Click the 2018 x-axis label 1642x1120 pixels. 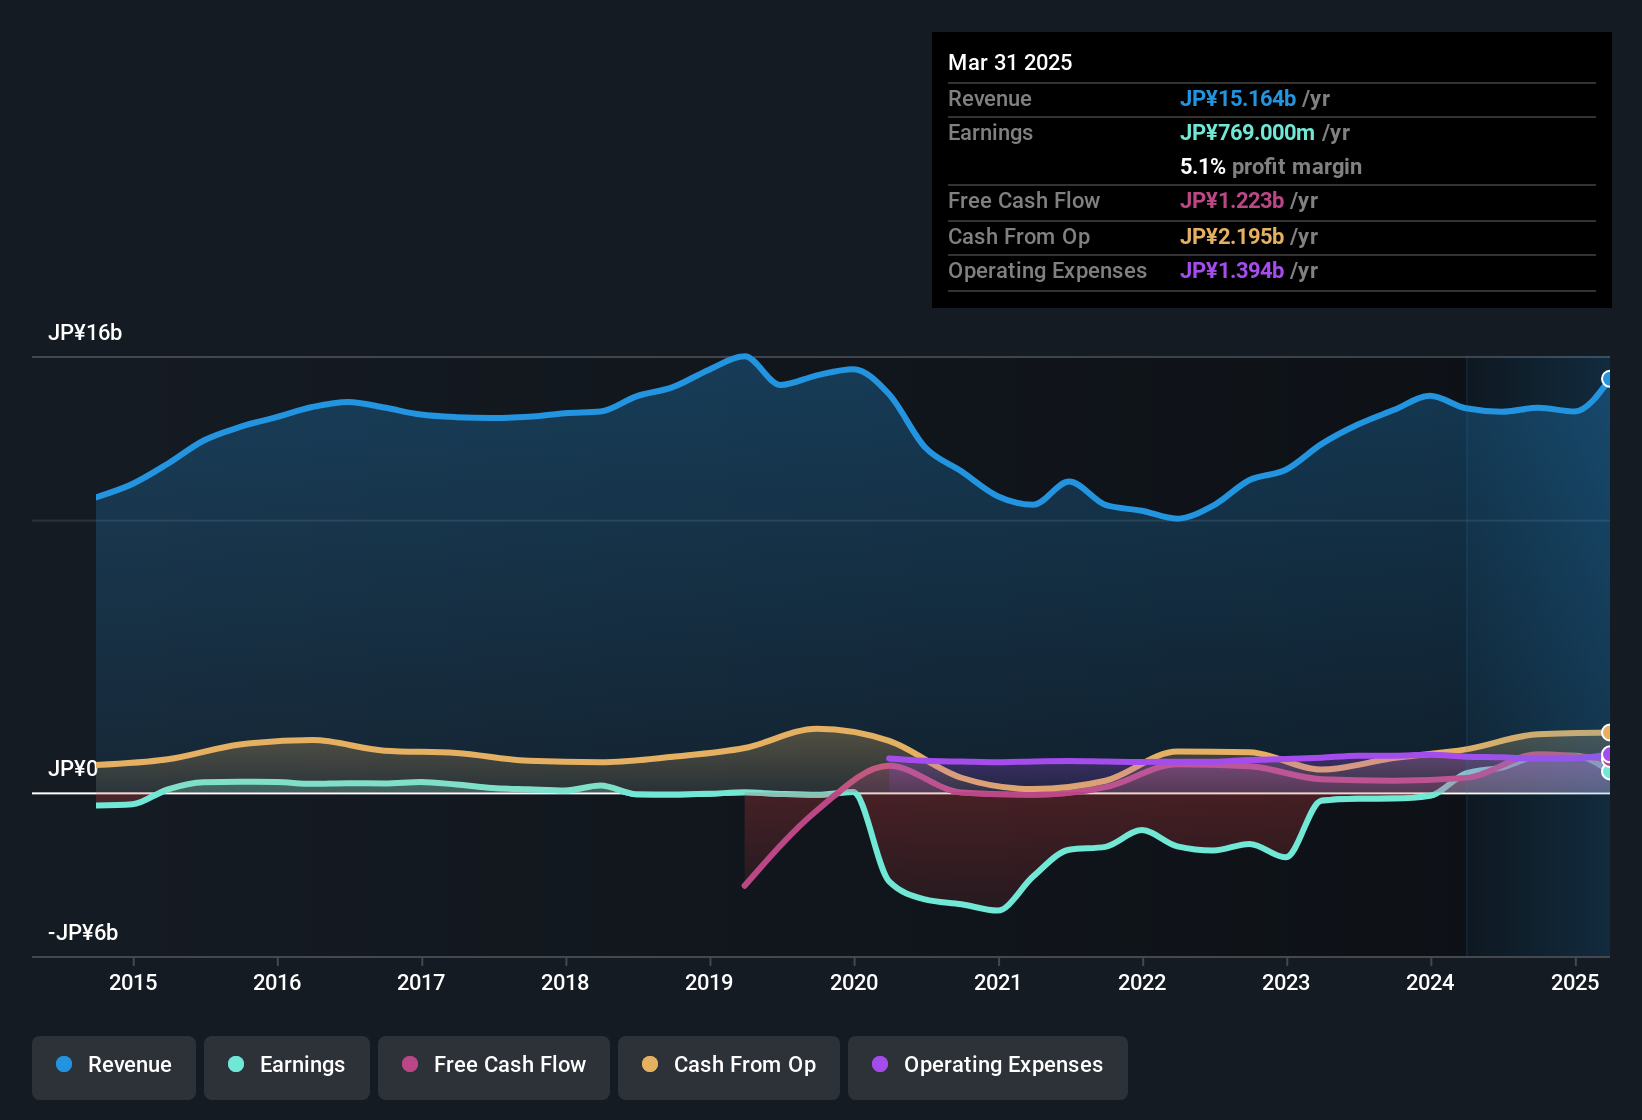[x=565, y=982]
